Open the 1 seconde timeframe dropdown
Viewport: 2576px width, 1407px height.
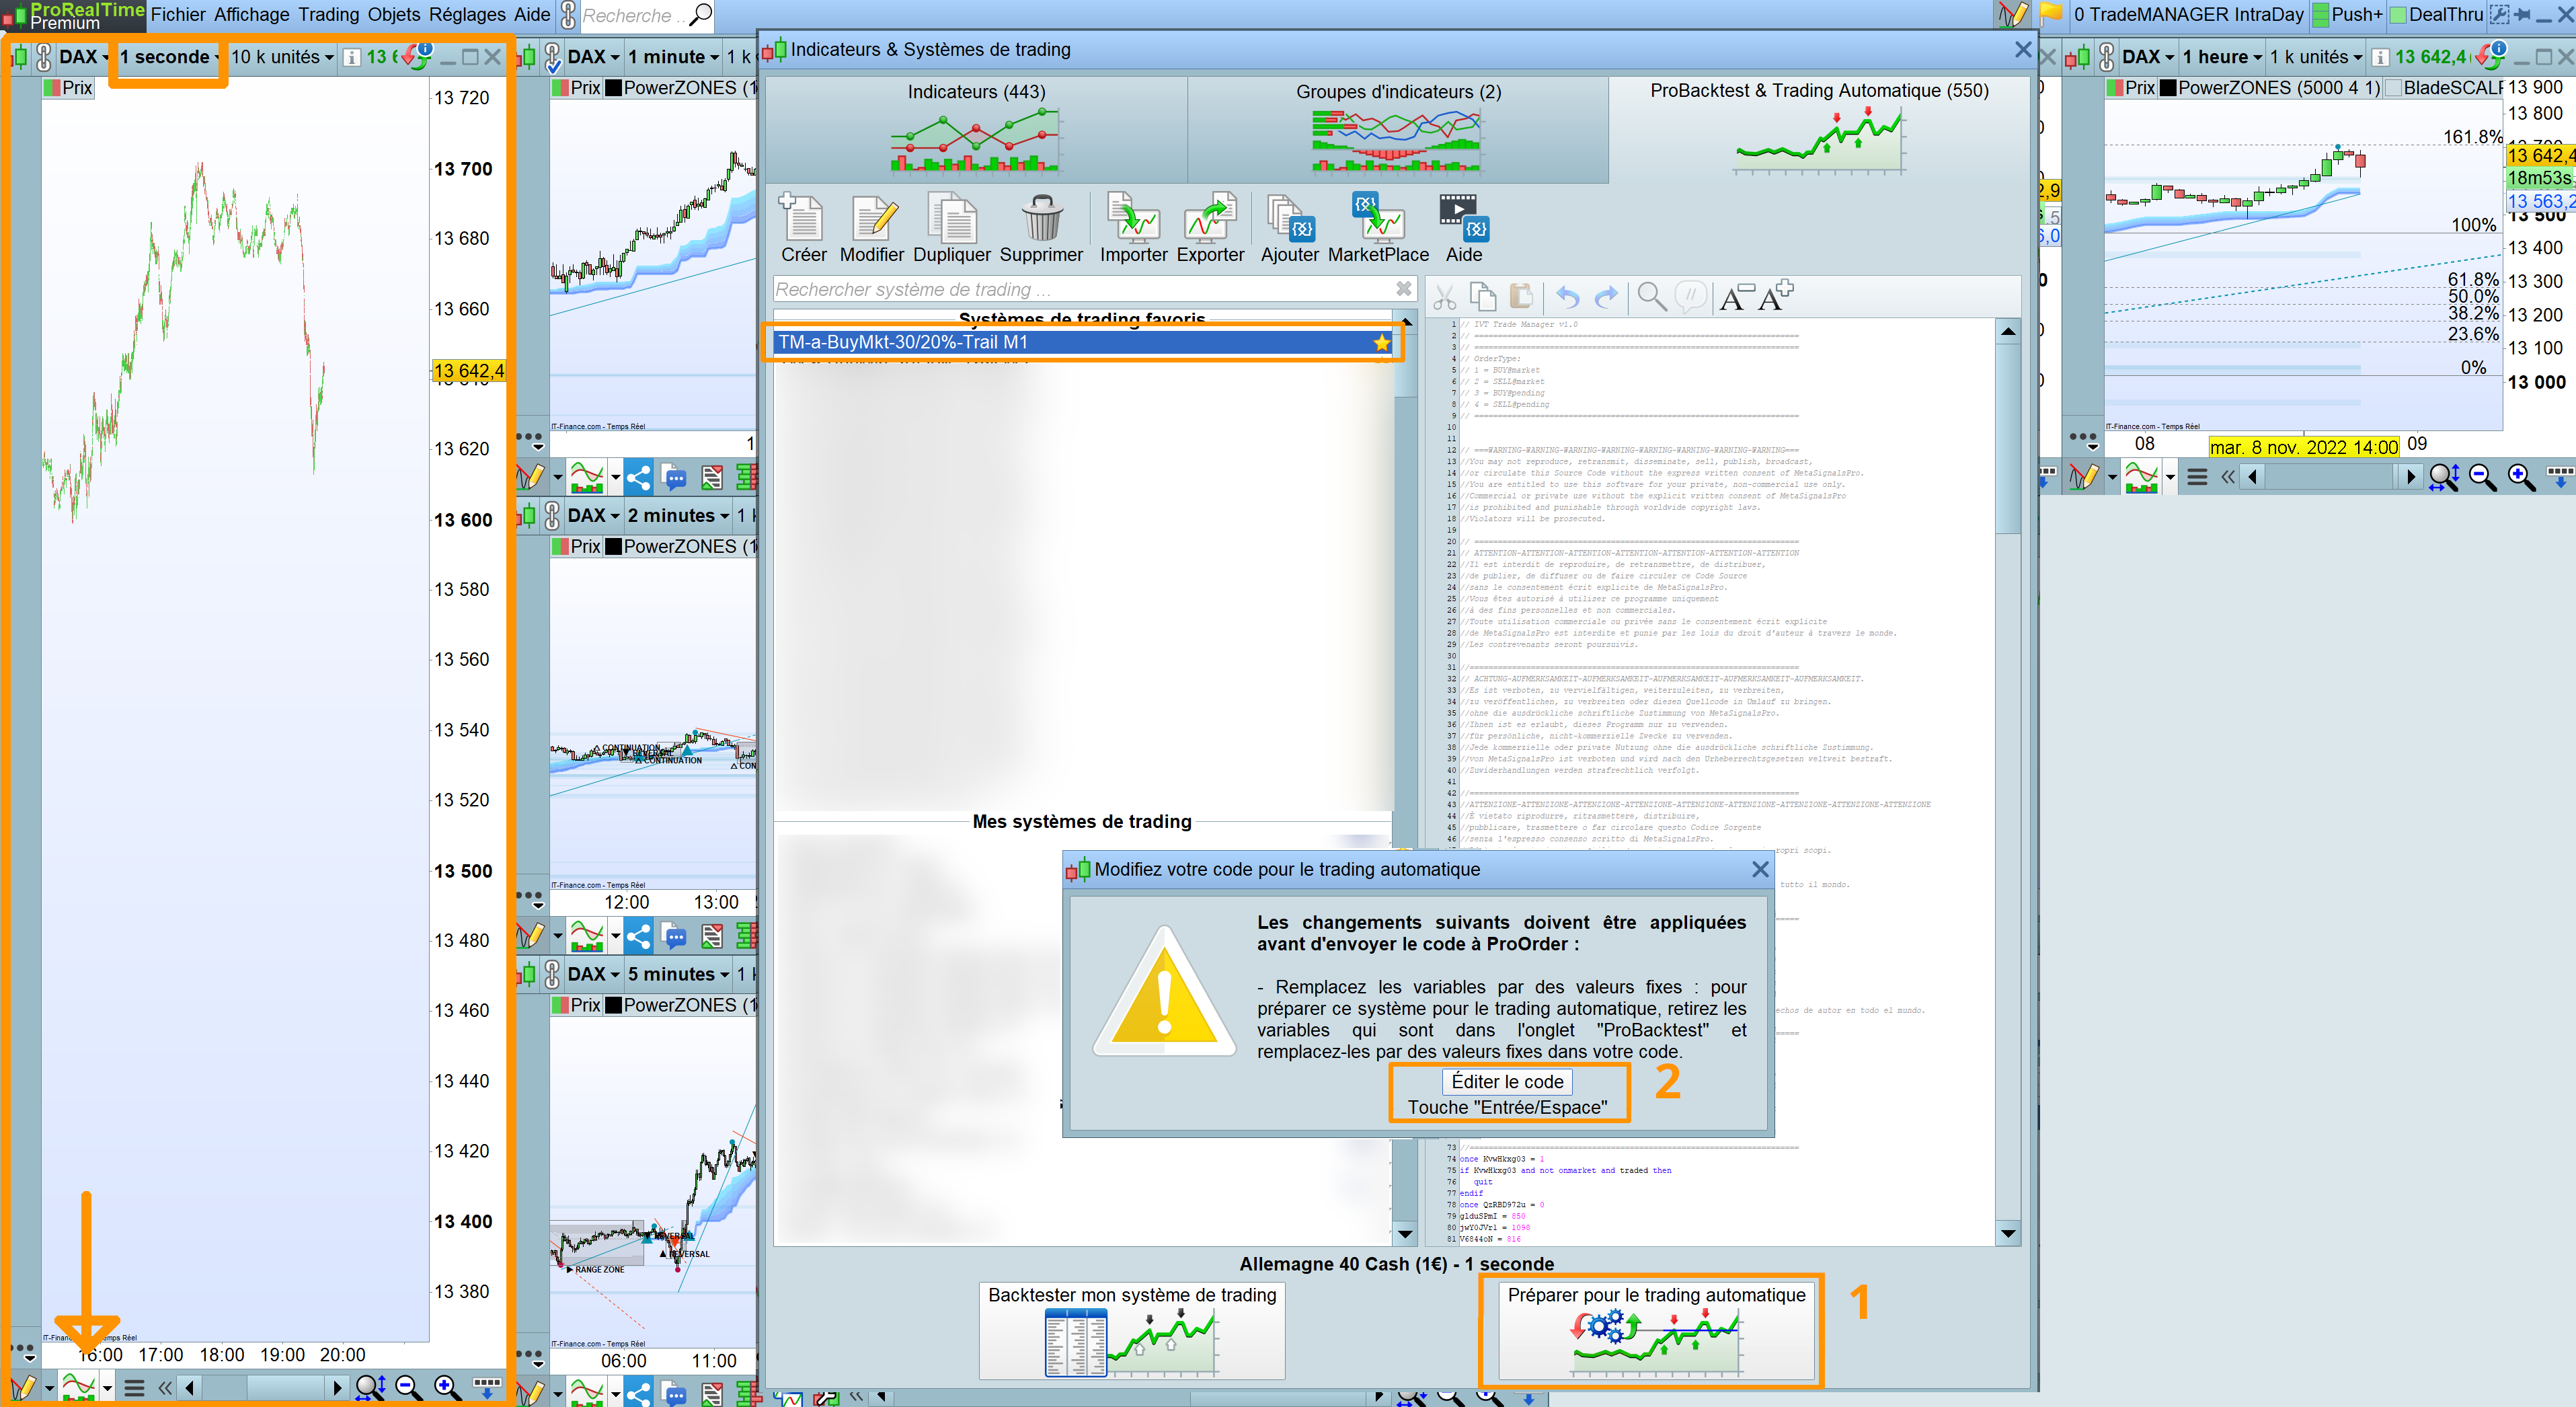click(169, 57)
